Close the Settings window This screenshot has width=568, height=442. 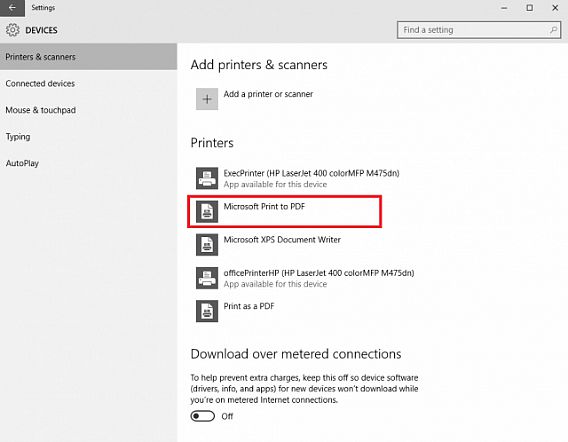[x=555, y=8]
